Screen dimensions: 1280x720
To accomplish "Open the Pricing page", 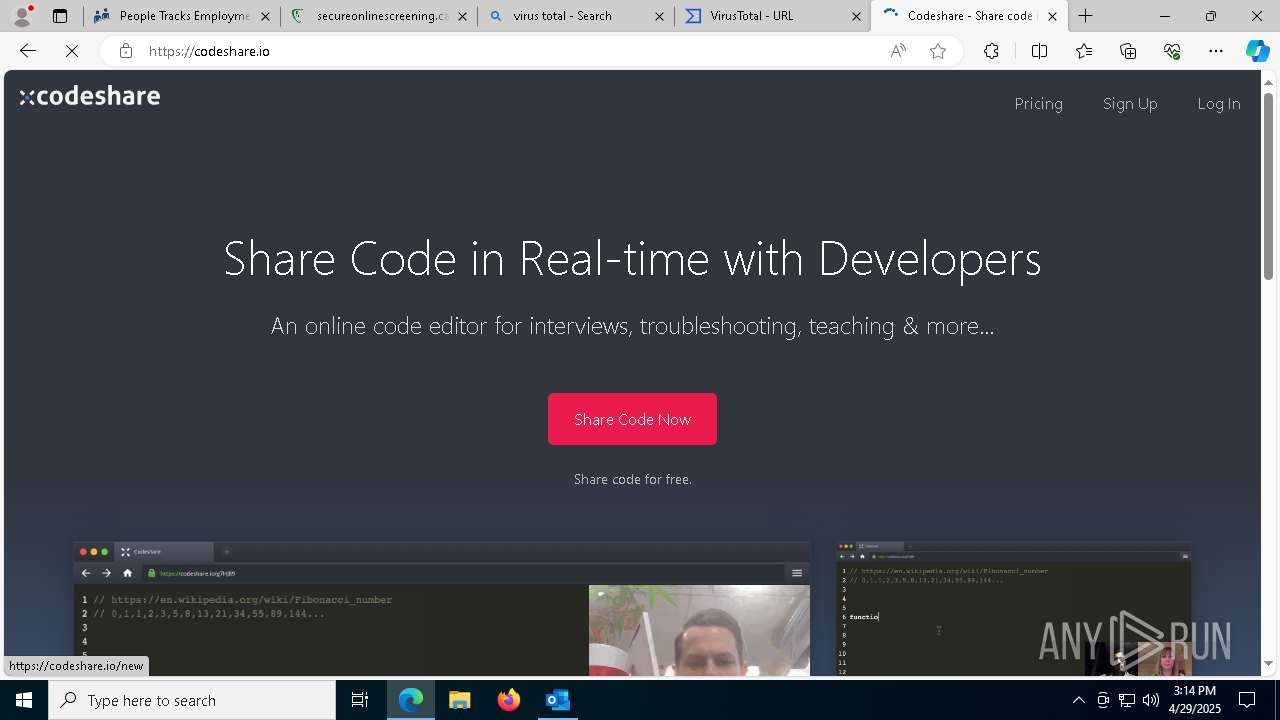I will pyautogui.click(x=1038, y=104).
